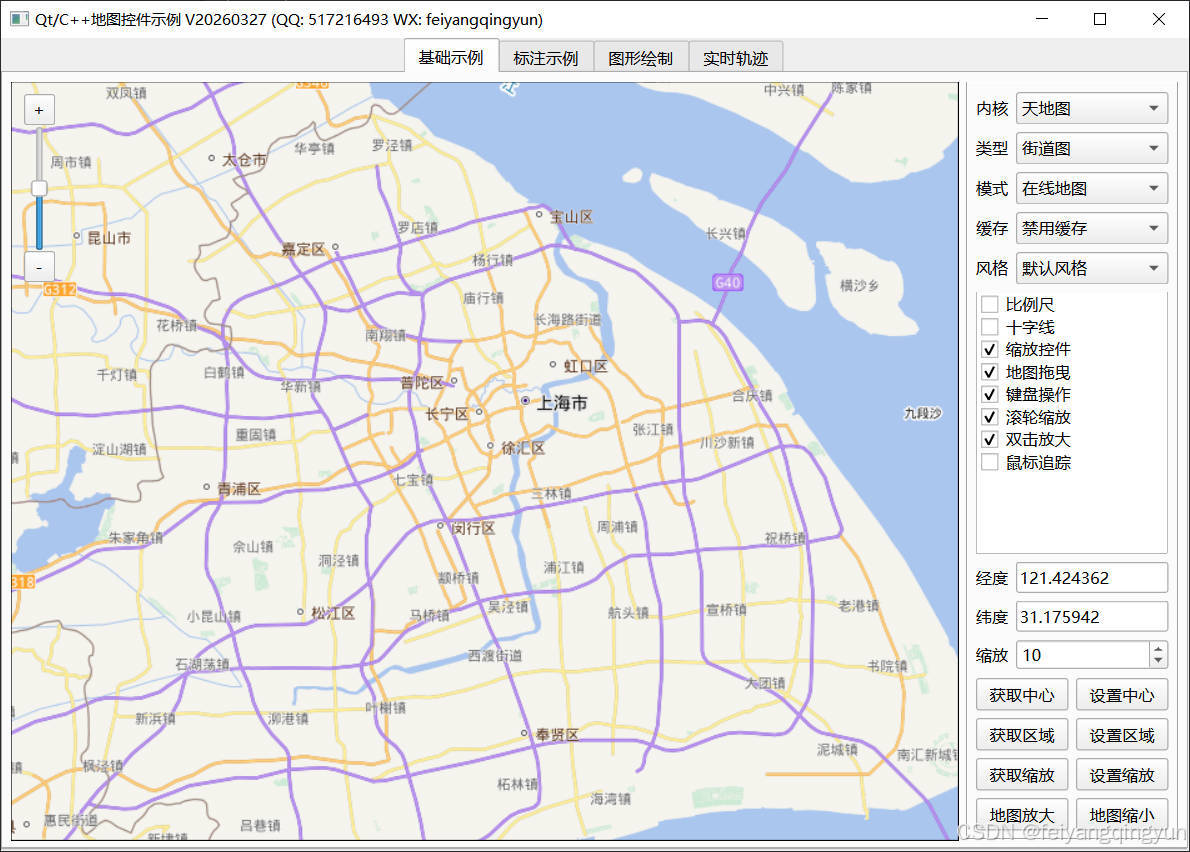This screenshot has width=1190, height=852.
Task: Click the 朱家角镇 label on the map
Action: click(135, 538)
